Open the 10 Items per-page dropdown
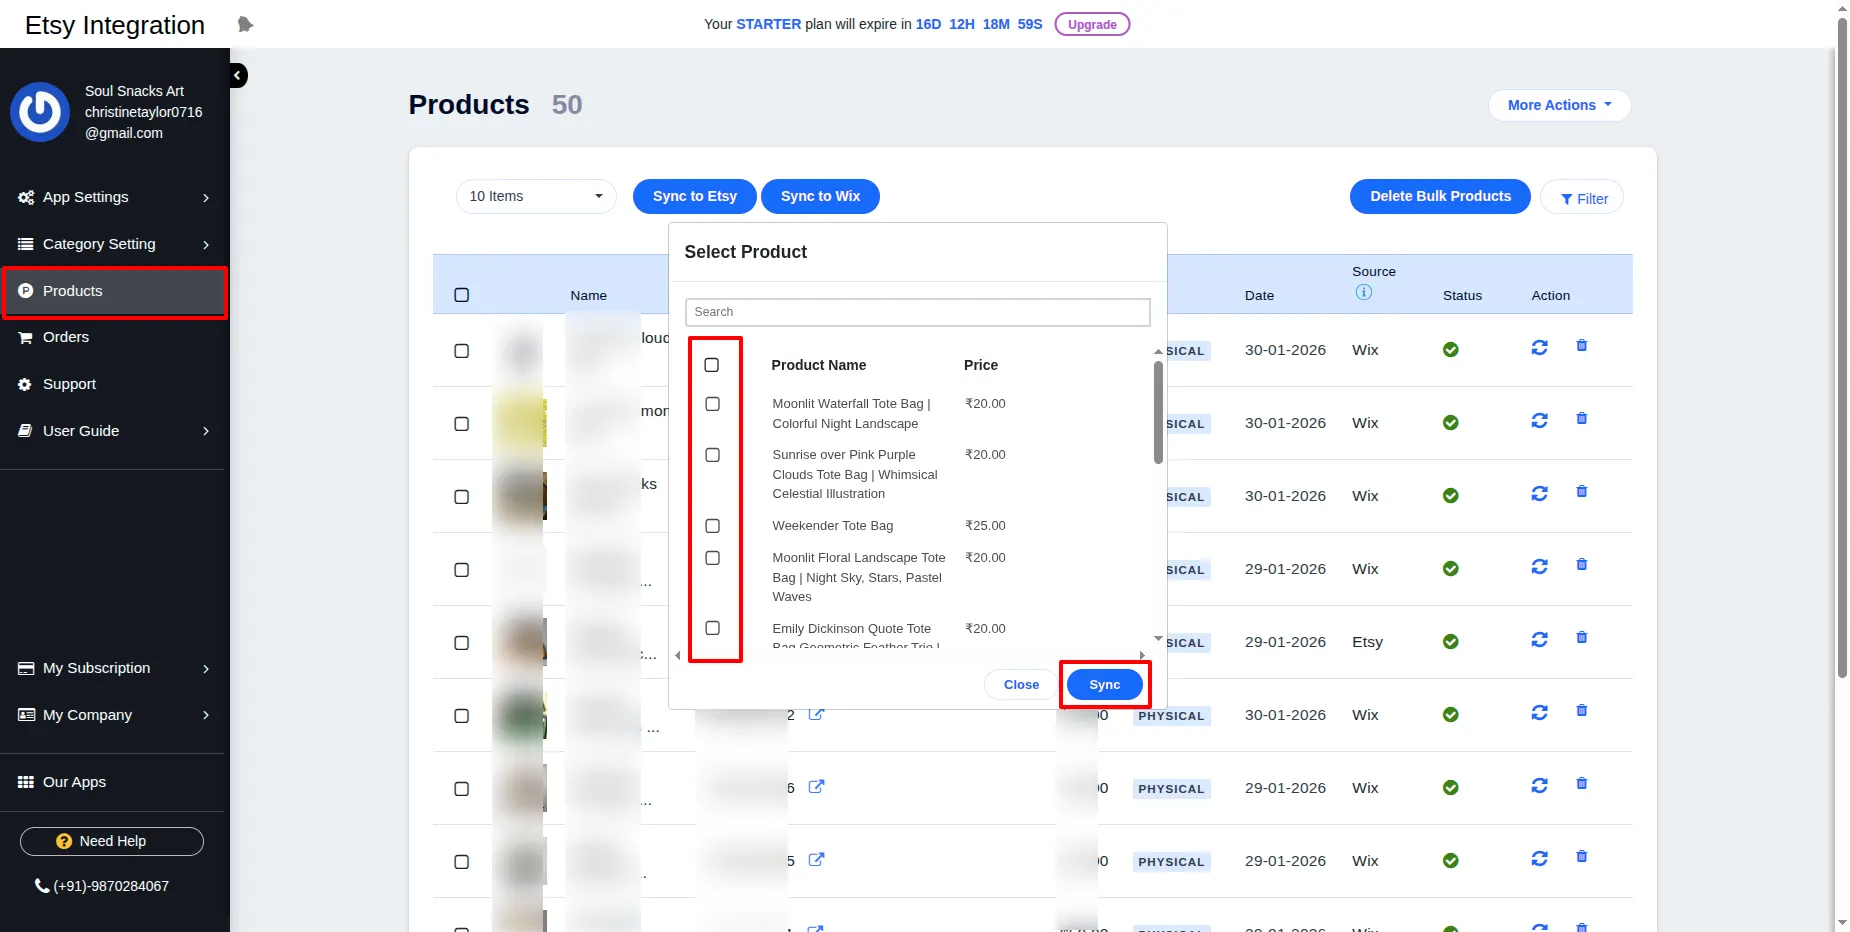This screenshot has height=932, width=1850. 535,196
